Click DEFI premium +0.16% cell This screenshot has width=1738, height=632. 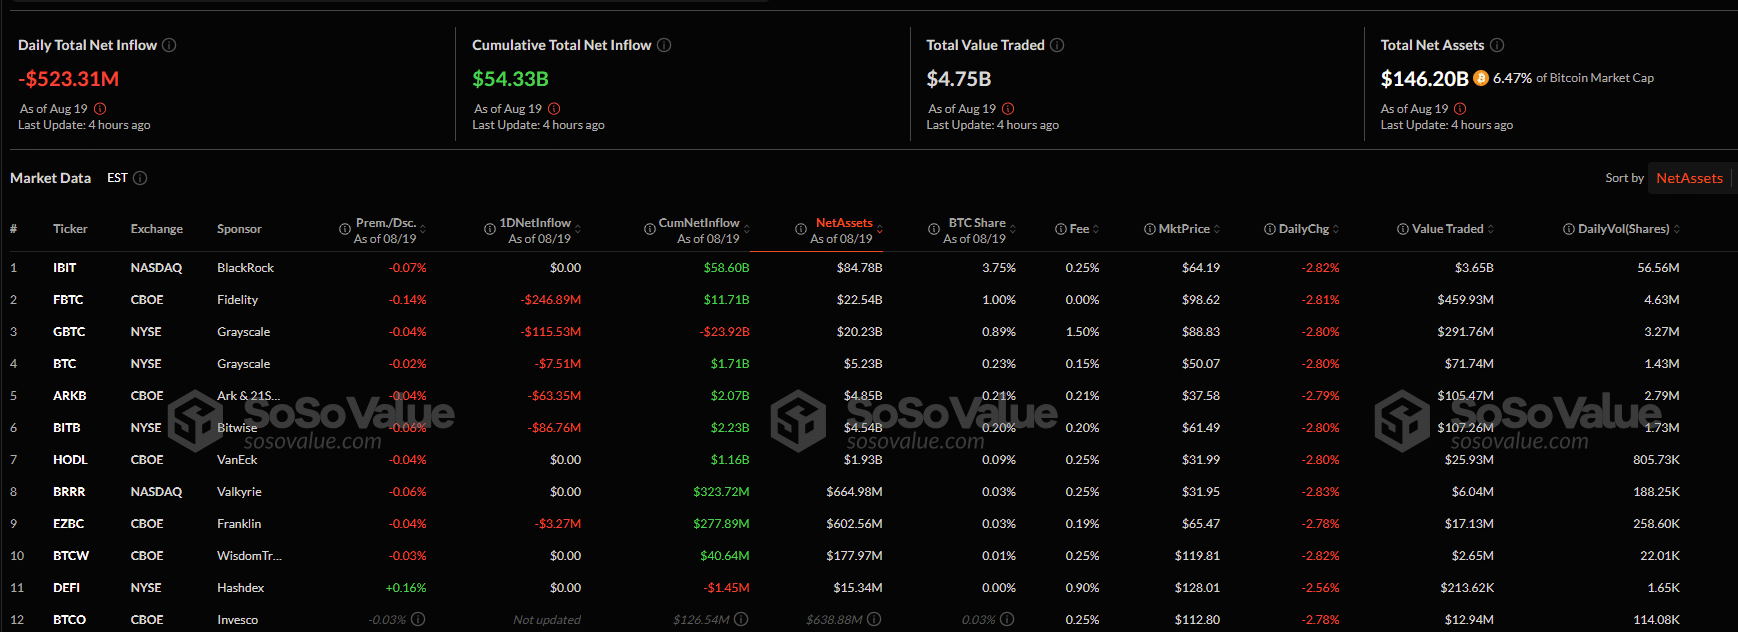[406, 588]
